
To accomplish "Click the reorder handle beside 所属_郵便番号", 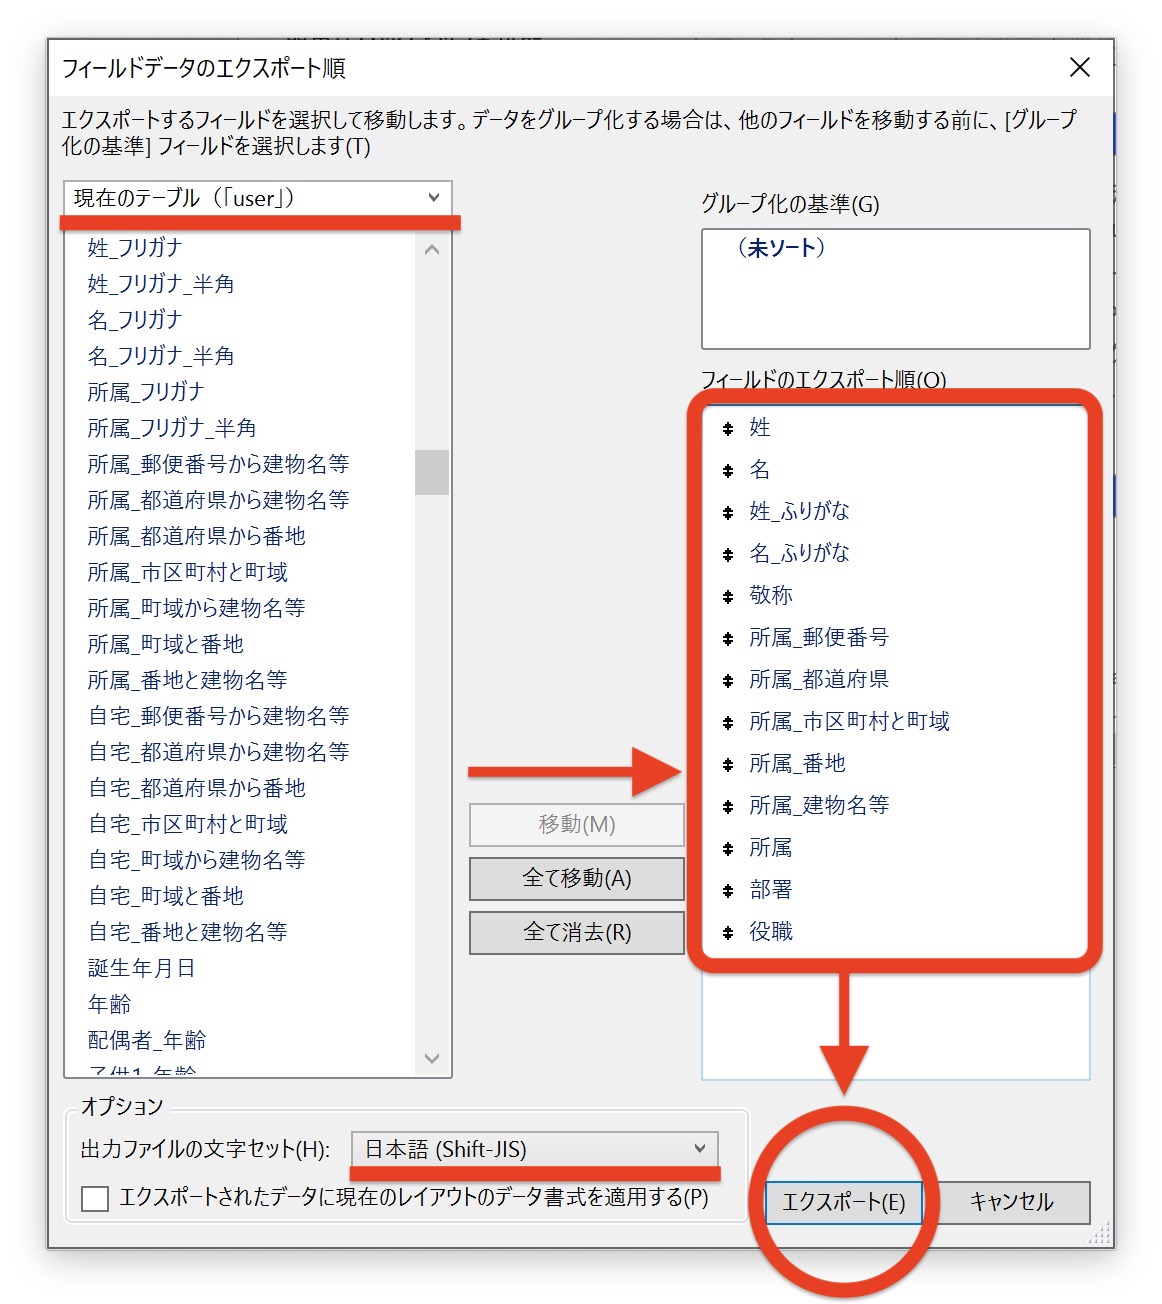I will (x=728, y=639).
